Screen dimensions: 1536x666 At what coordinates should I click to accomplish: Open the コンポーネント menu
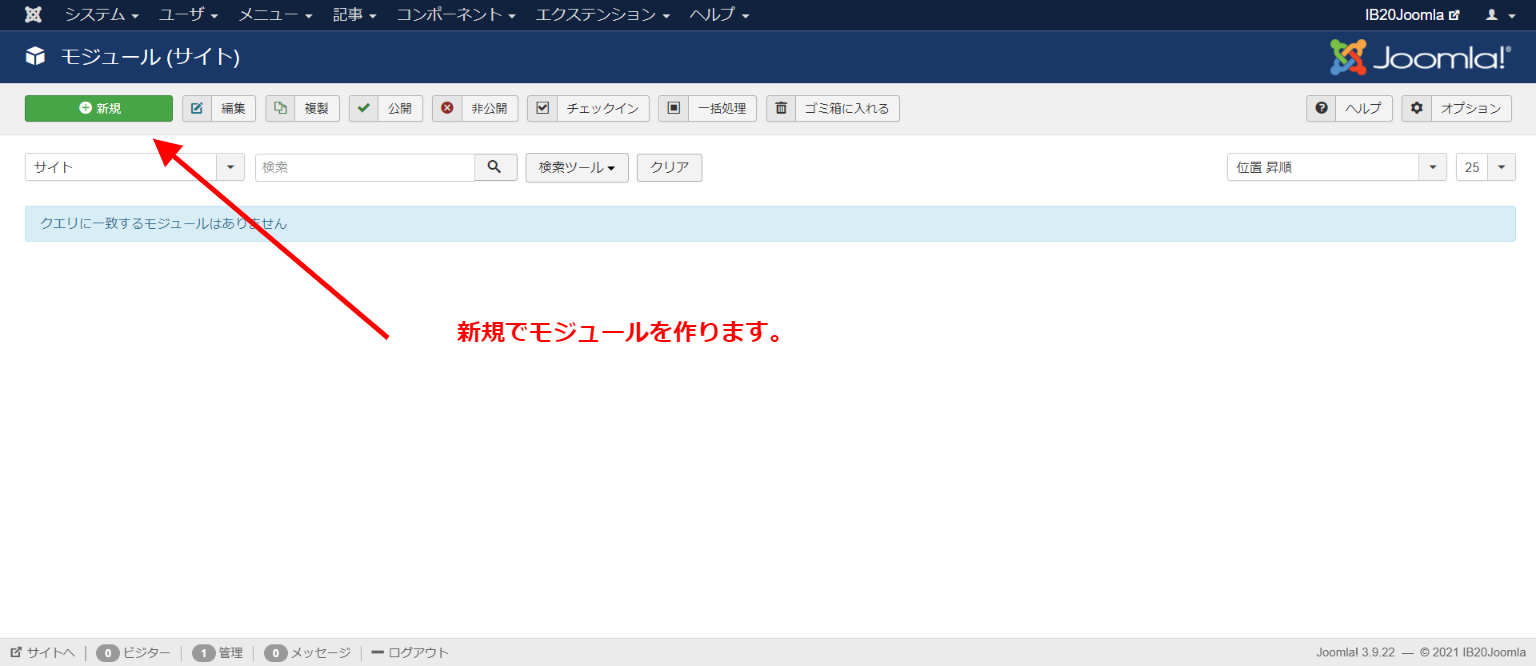point(456,15)
